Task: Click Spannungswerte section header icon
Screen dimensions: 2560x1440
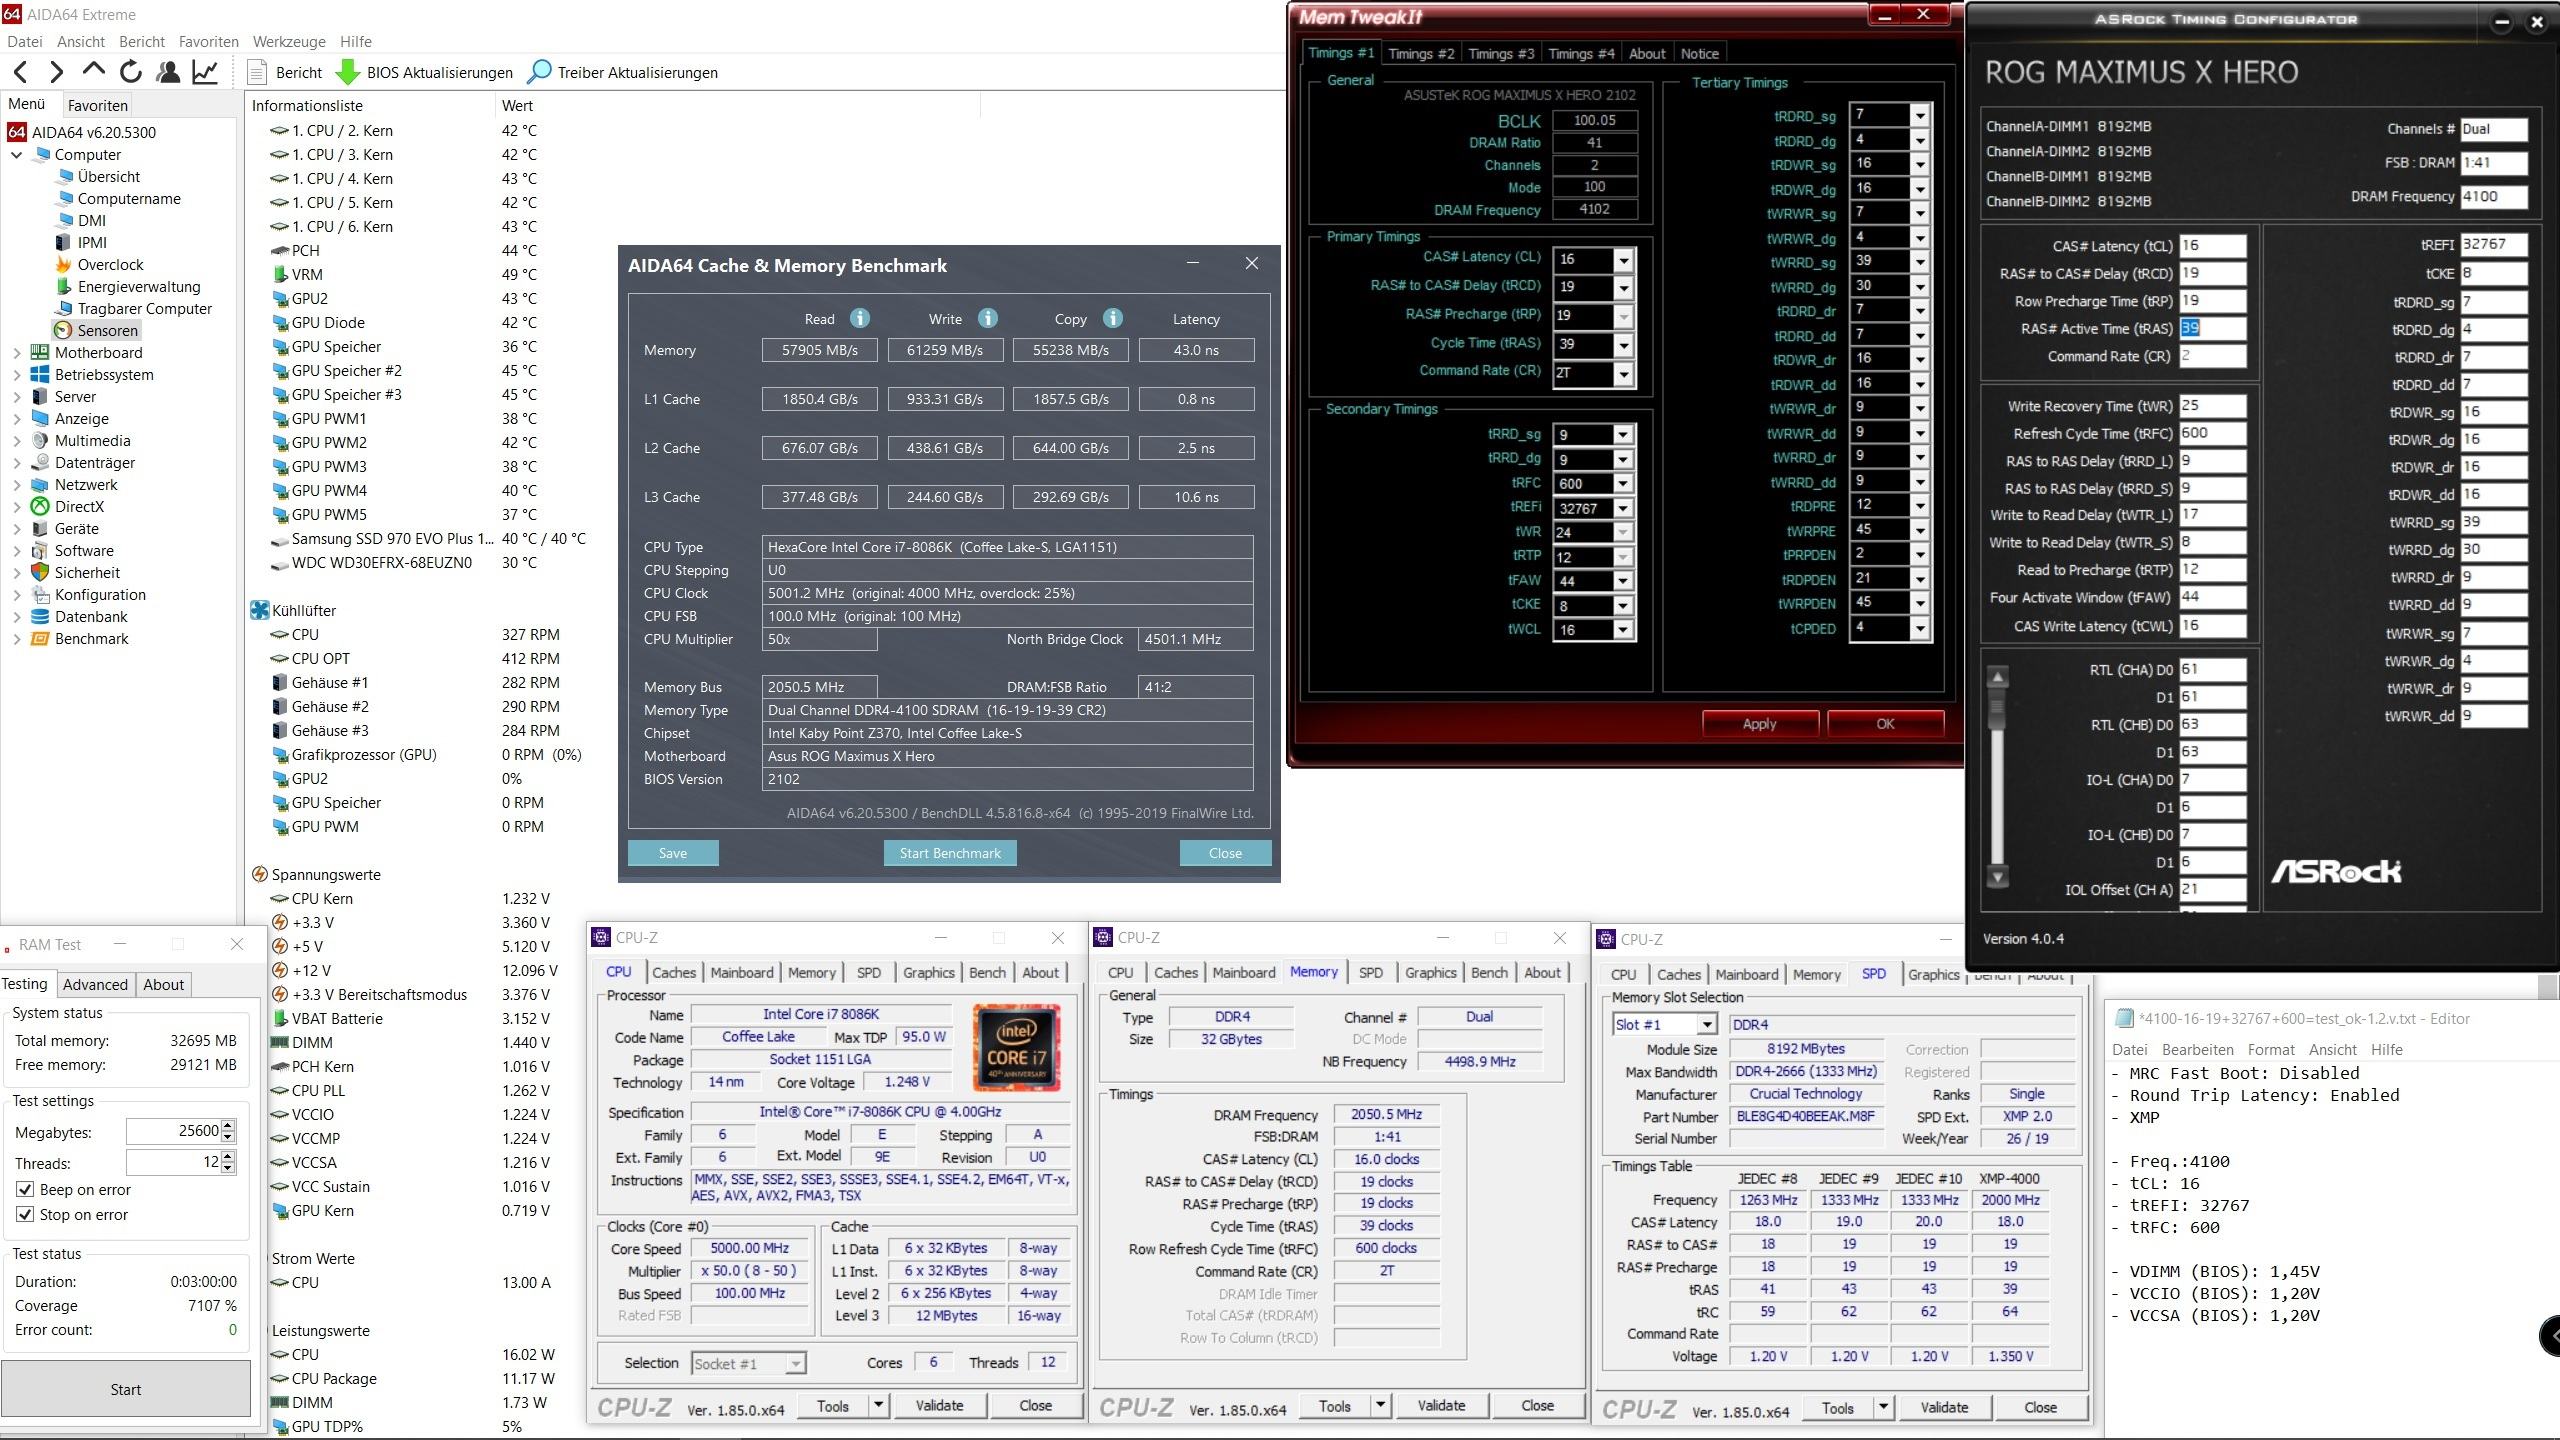Action: (259, 874)
